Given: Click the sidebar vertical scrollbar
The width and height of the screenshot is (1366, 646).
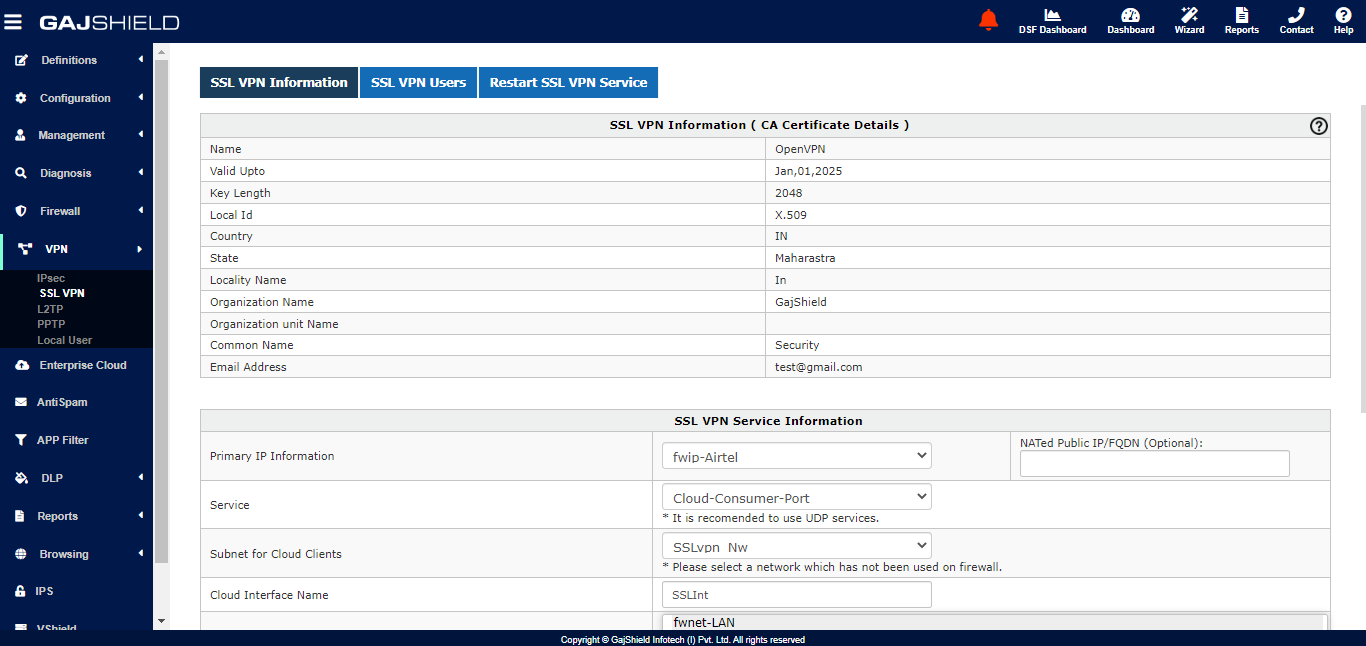Looking at the screenshot, I should 161,310.
